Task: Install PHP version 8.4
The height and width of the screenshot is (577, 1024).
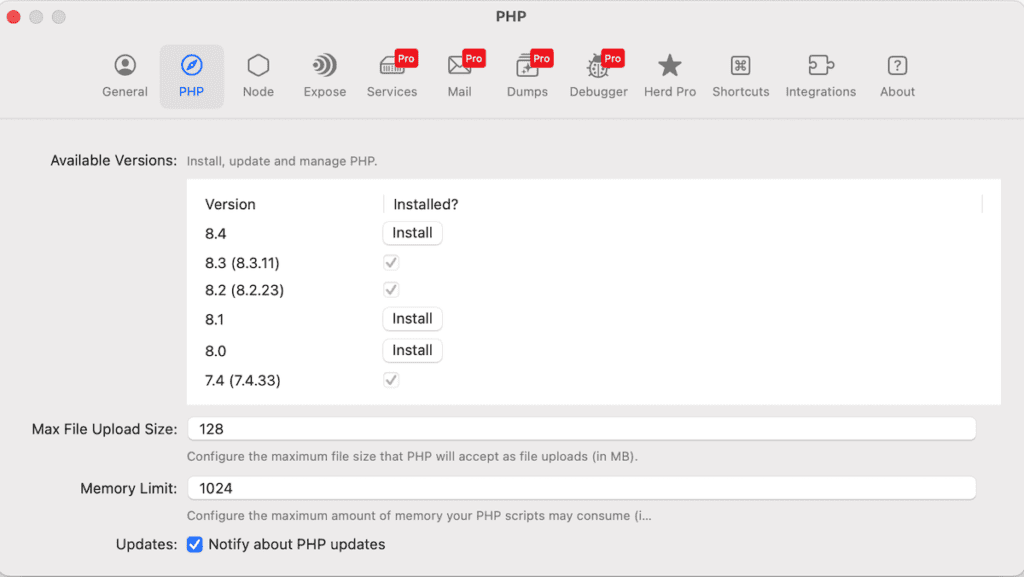Action: point(412,233)
